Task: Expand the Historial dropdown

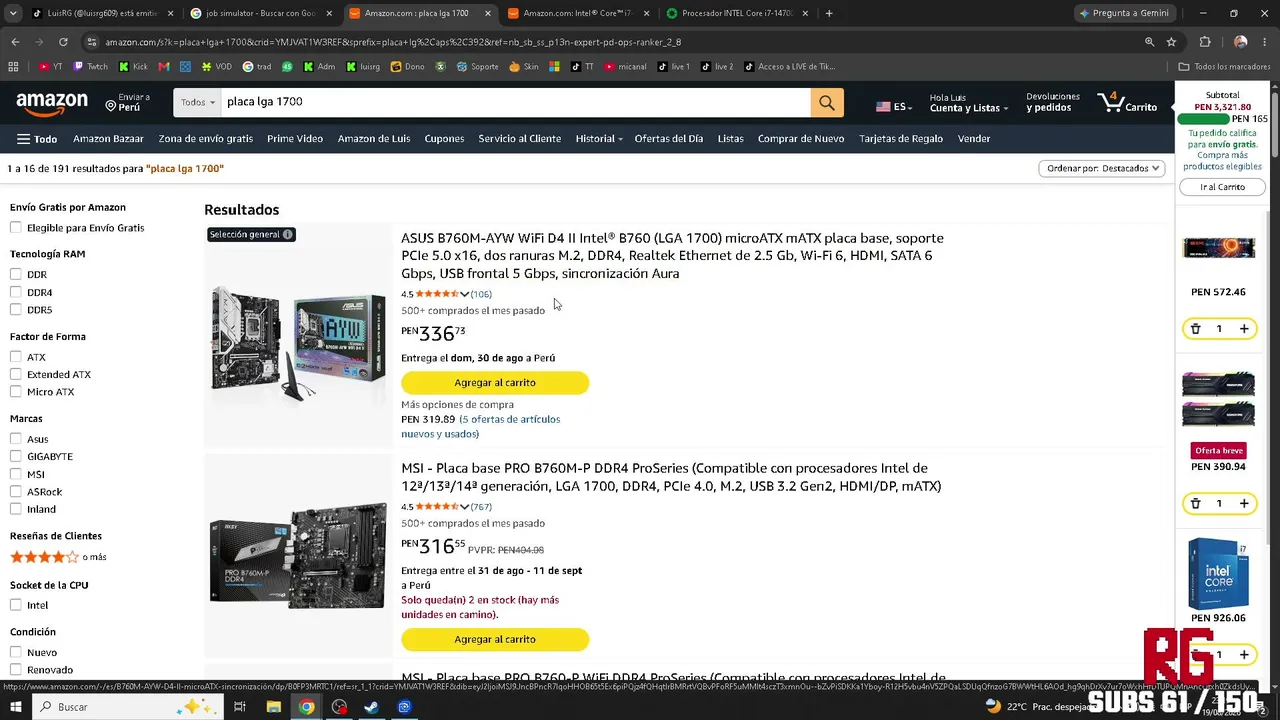Action: (x=599, y=139)
